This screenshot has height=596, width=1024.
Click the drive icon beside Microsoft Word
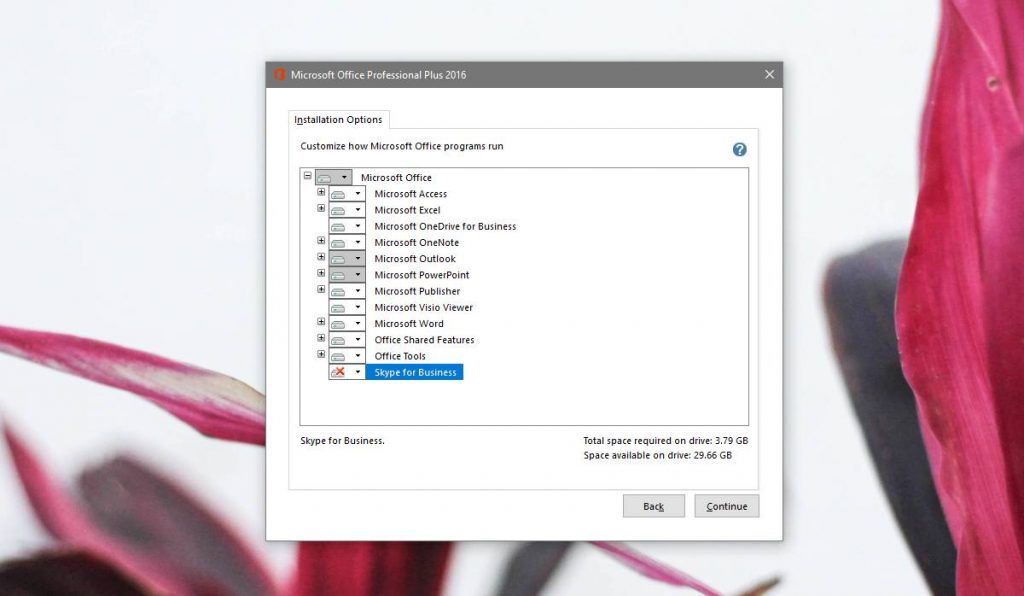click(x=339, y=324)
